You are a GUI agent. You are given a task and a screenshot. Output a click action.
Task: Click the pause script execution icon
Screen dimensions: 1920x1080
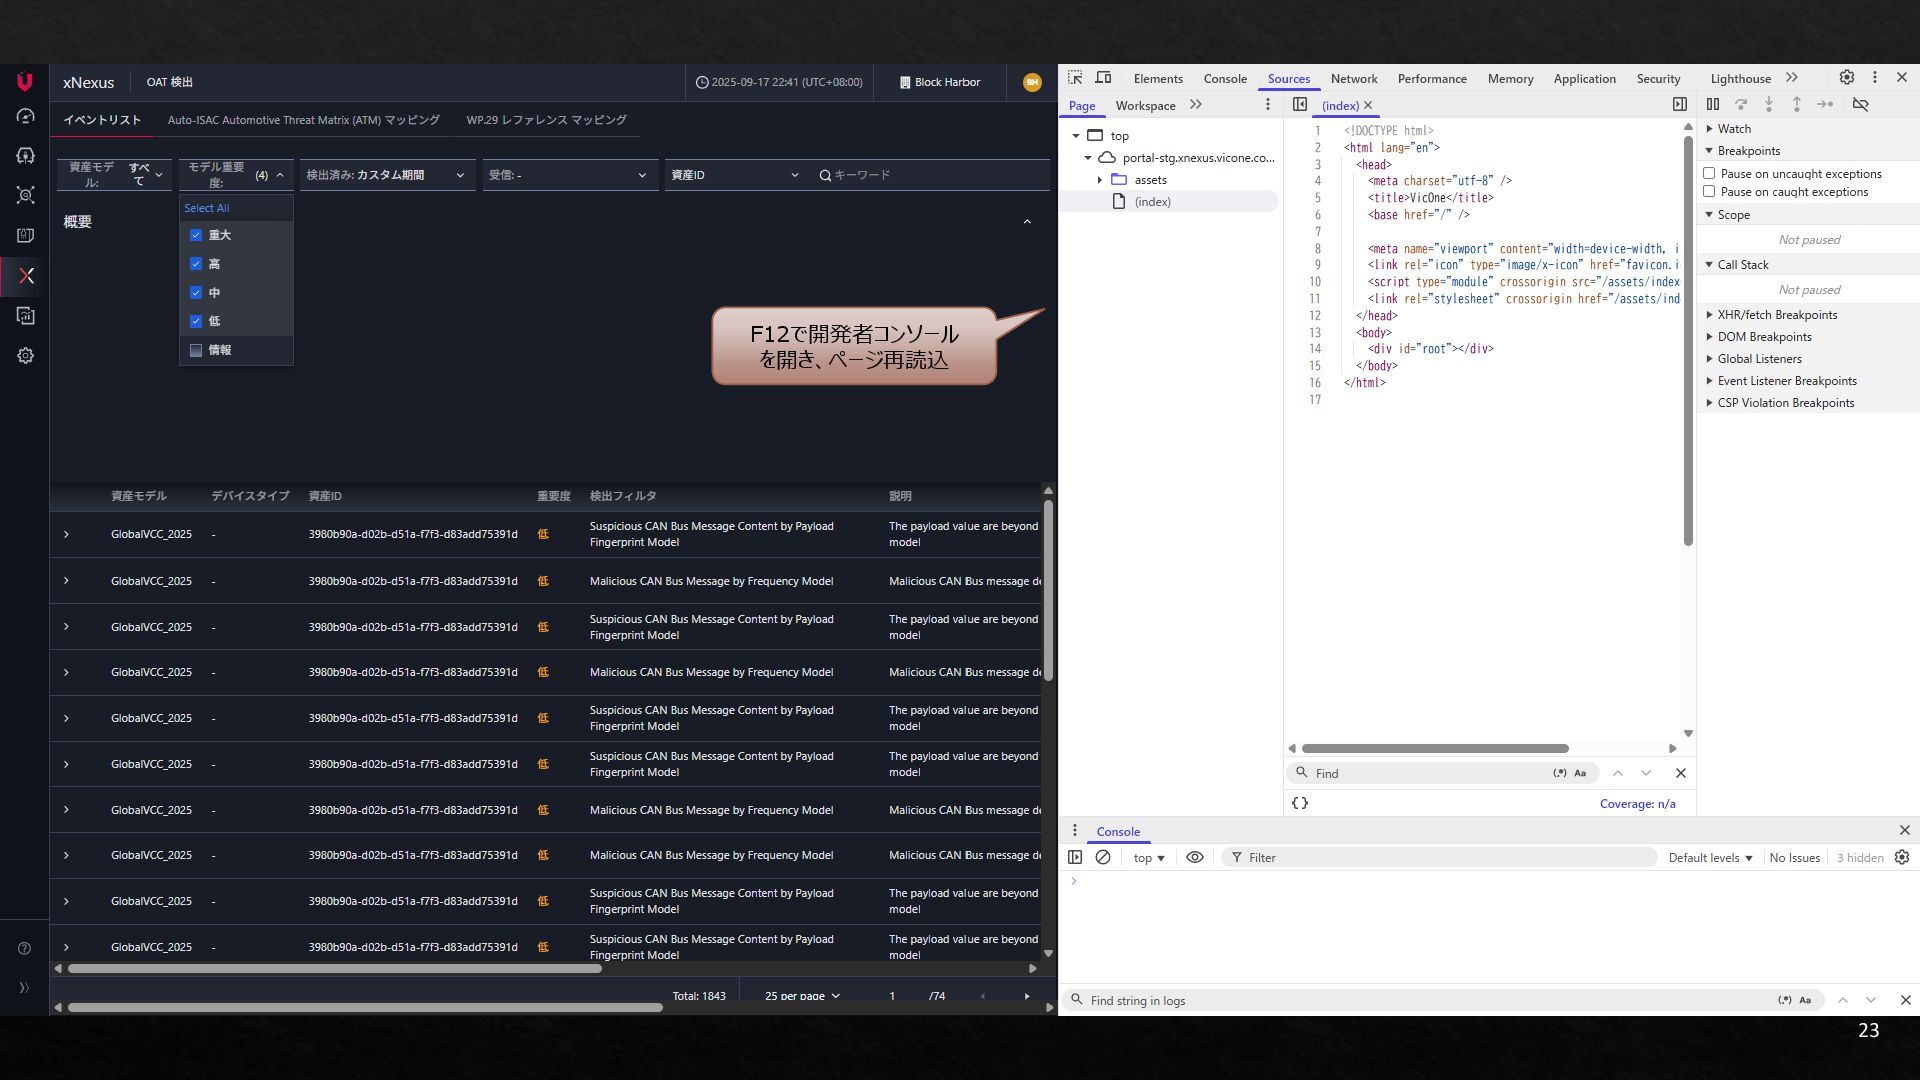click(x=1712, y=104)
